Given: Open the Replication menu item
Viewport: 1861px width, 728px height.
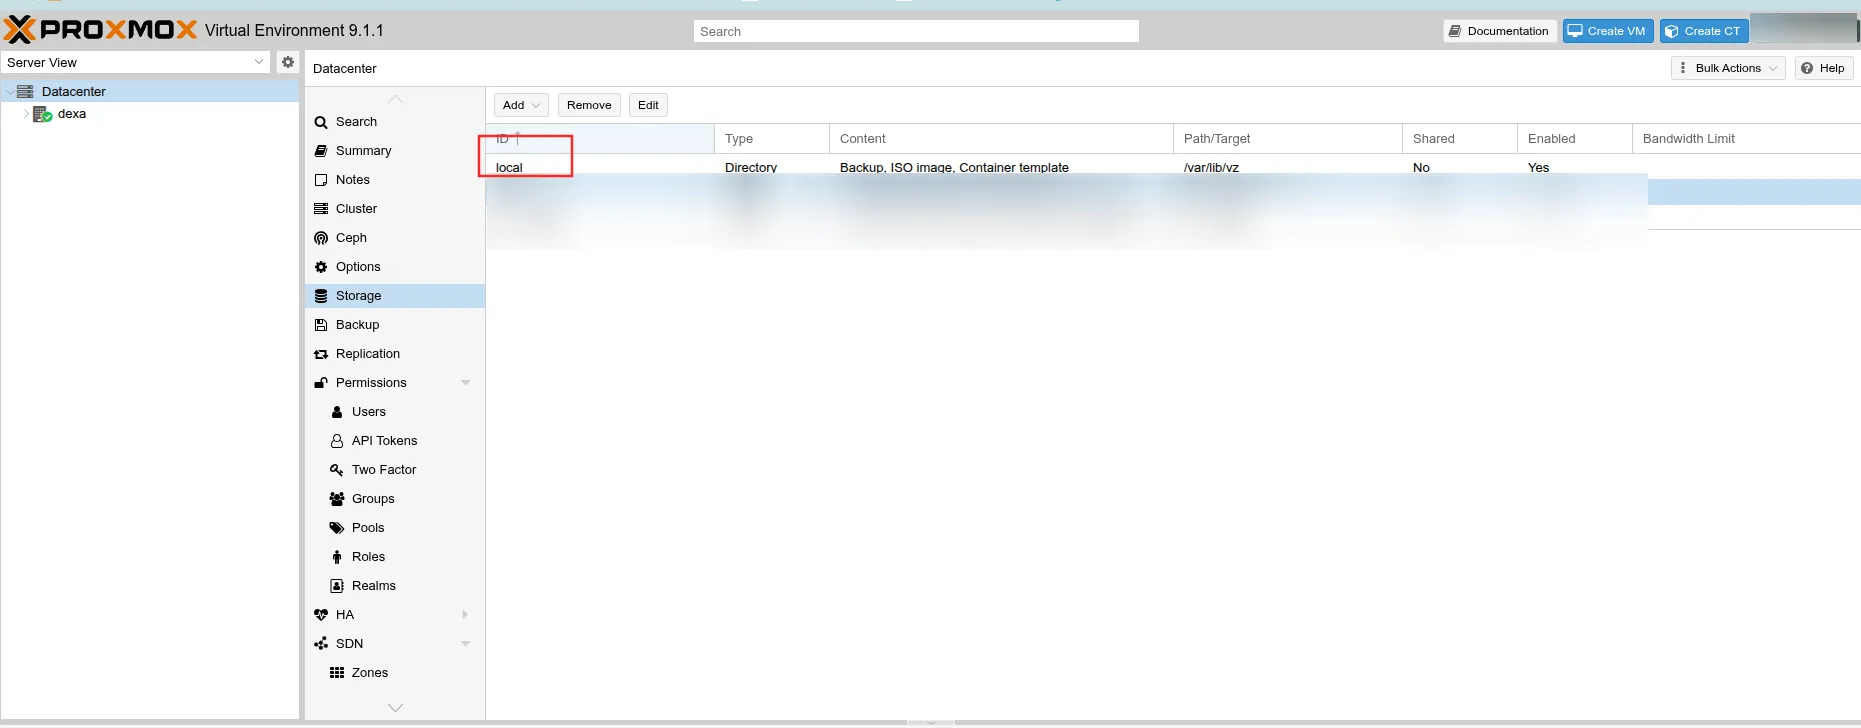Looking at the screenshot, I should [x=367, y=354].
